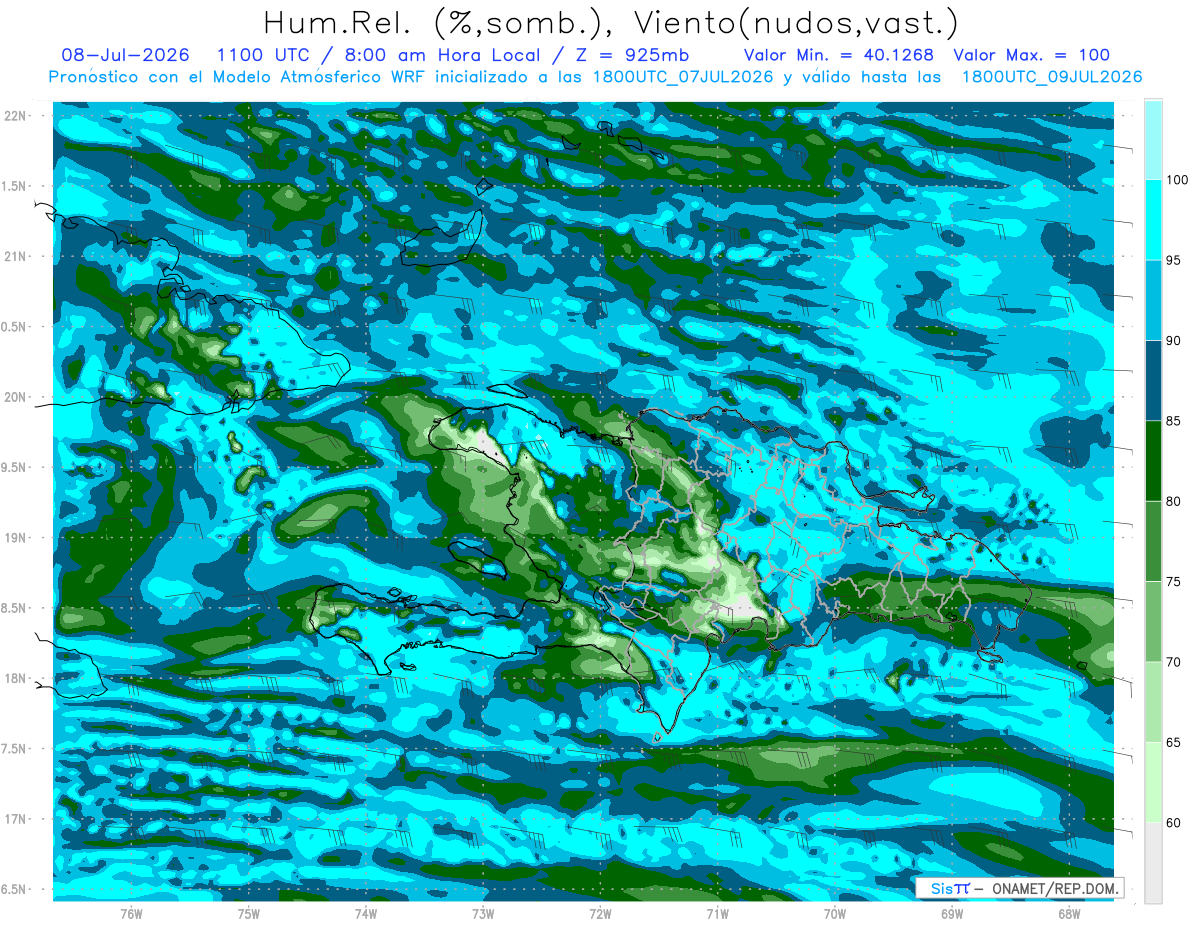The height and width of the screenshot is (927, 1200).
Task: Click the 'Valor Max. = 100' text
Action: click(1032, 55)
